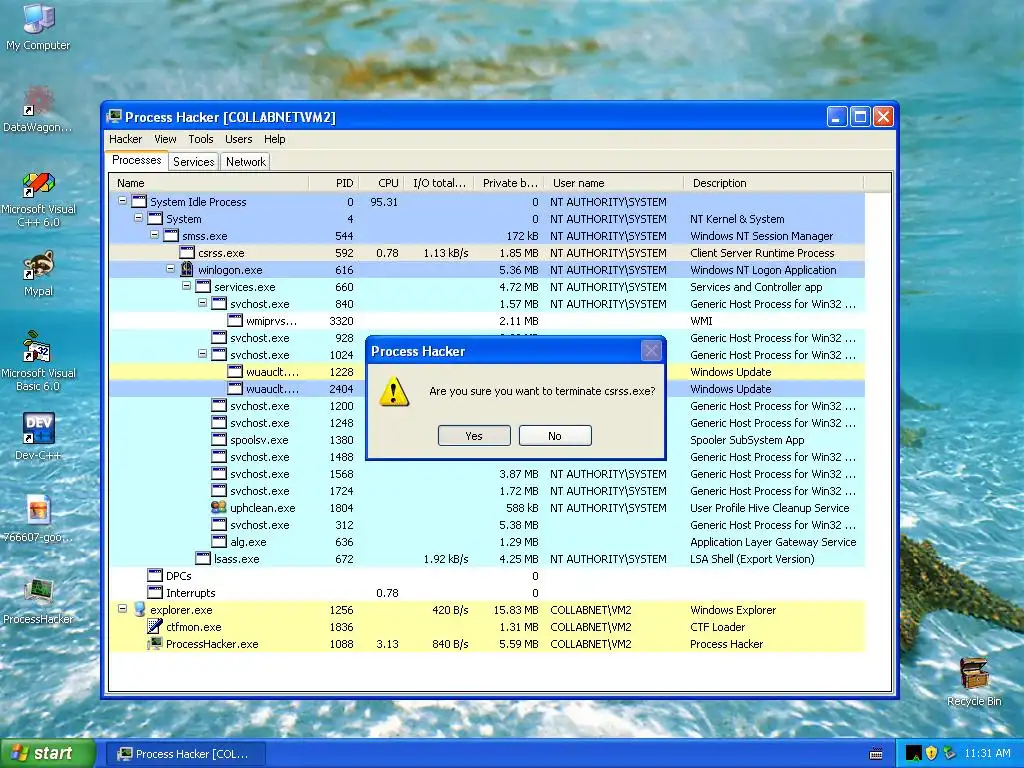Confirm termination by clicking Yes
This screenshot has width=1024, height=768.
[474, 436]
